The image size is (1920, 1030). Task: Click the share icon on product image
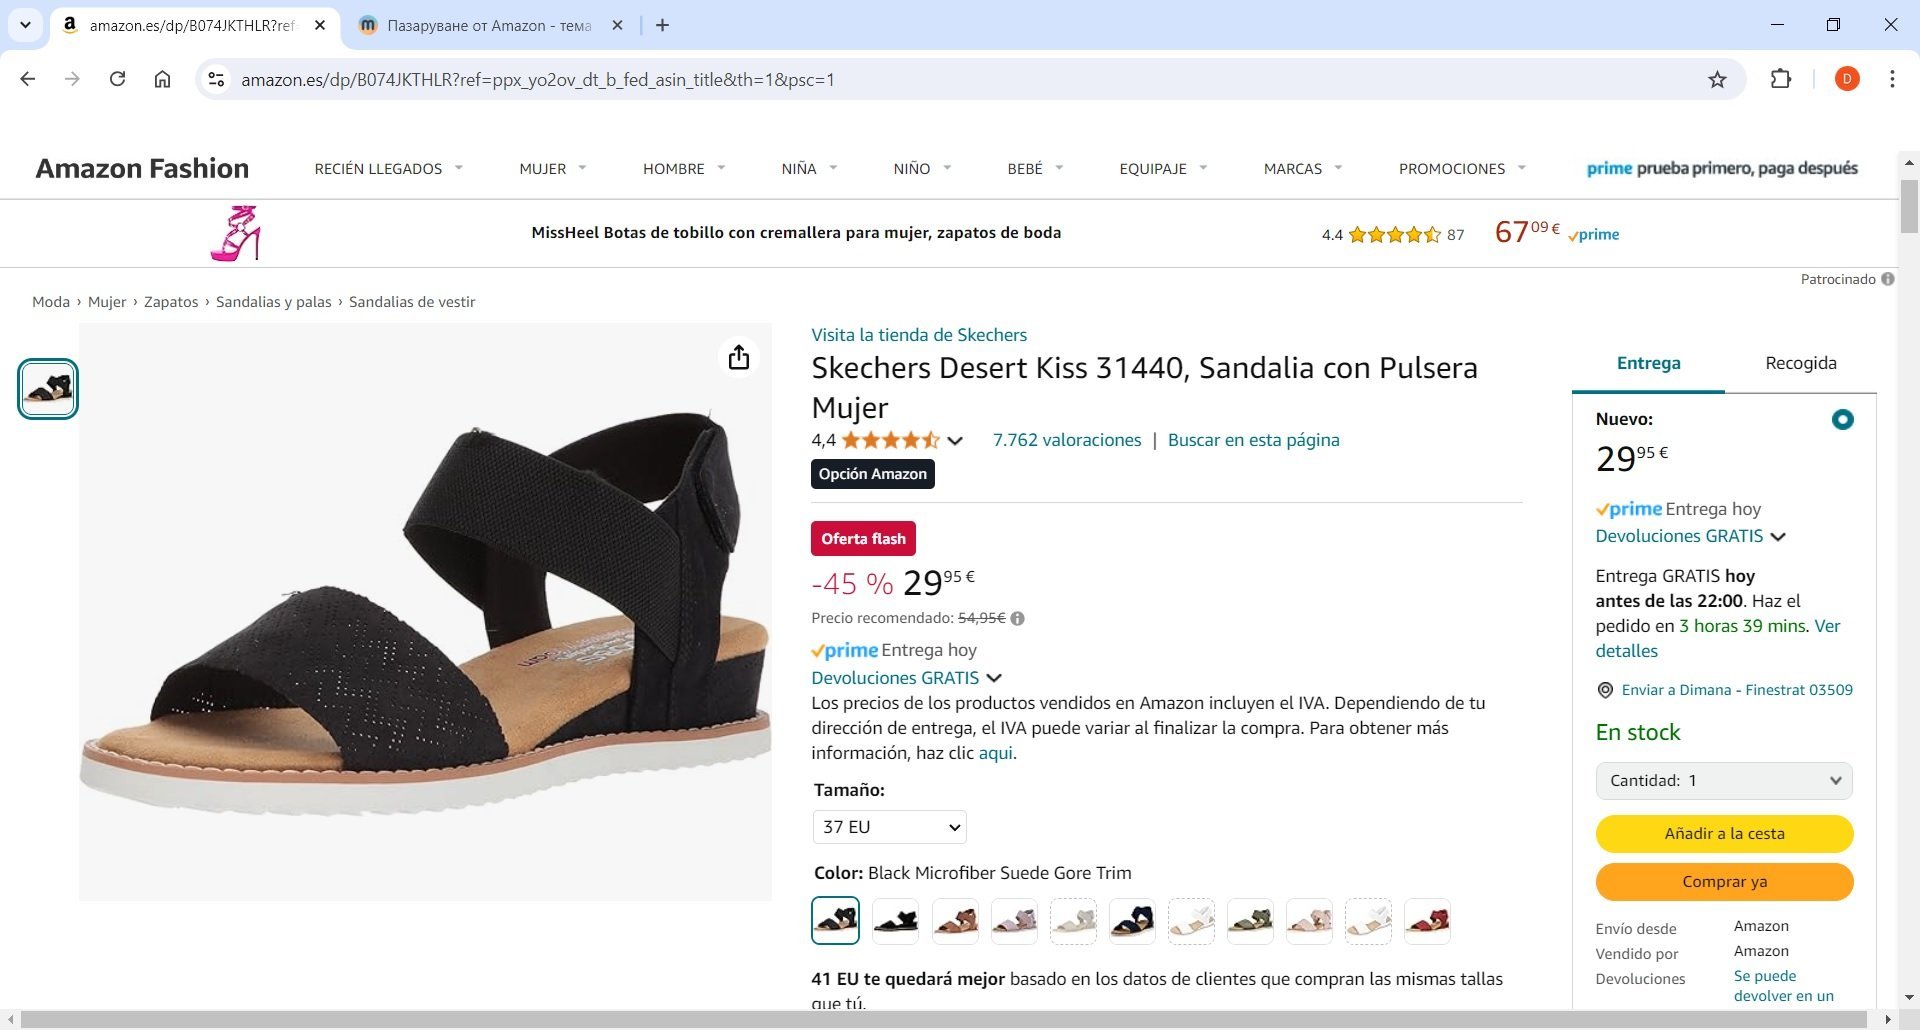point(739,357)
